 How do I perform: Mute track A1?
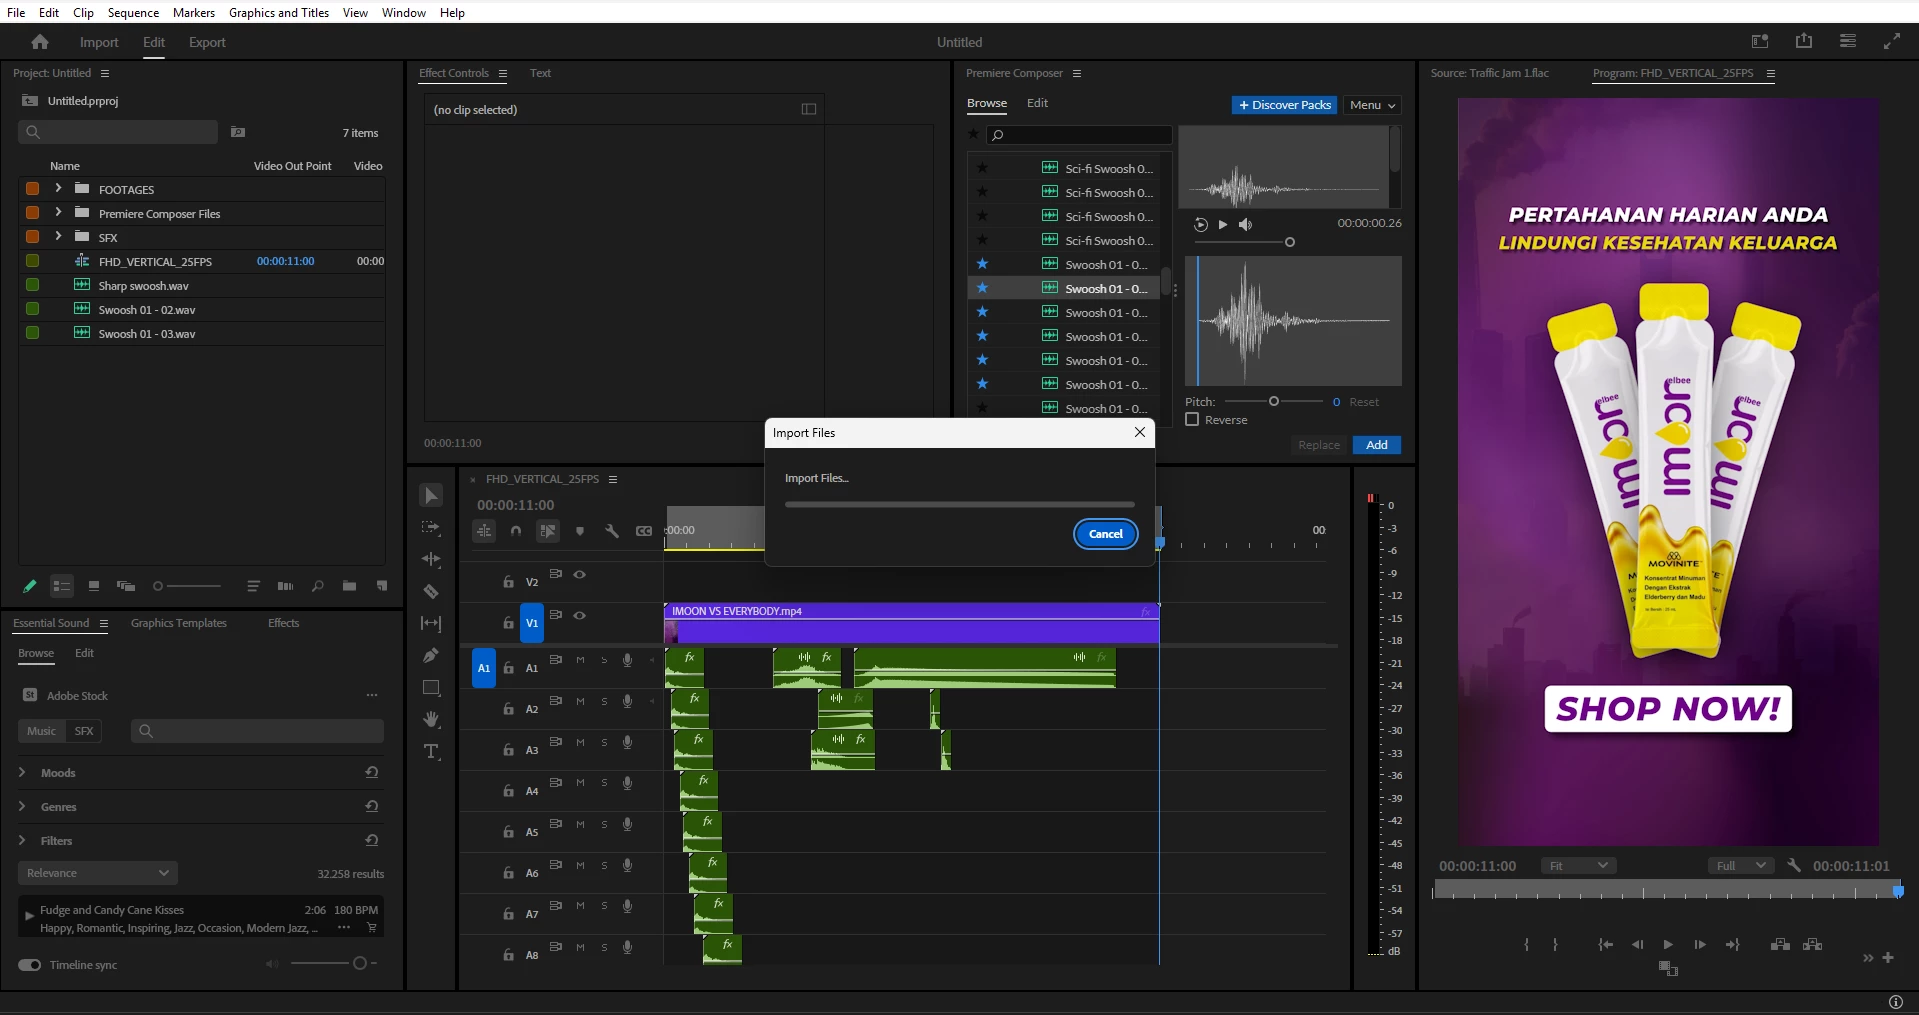(x=580, y=660)
